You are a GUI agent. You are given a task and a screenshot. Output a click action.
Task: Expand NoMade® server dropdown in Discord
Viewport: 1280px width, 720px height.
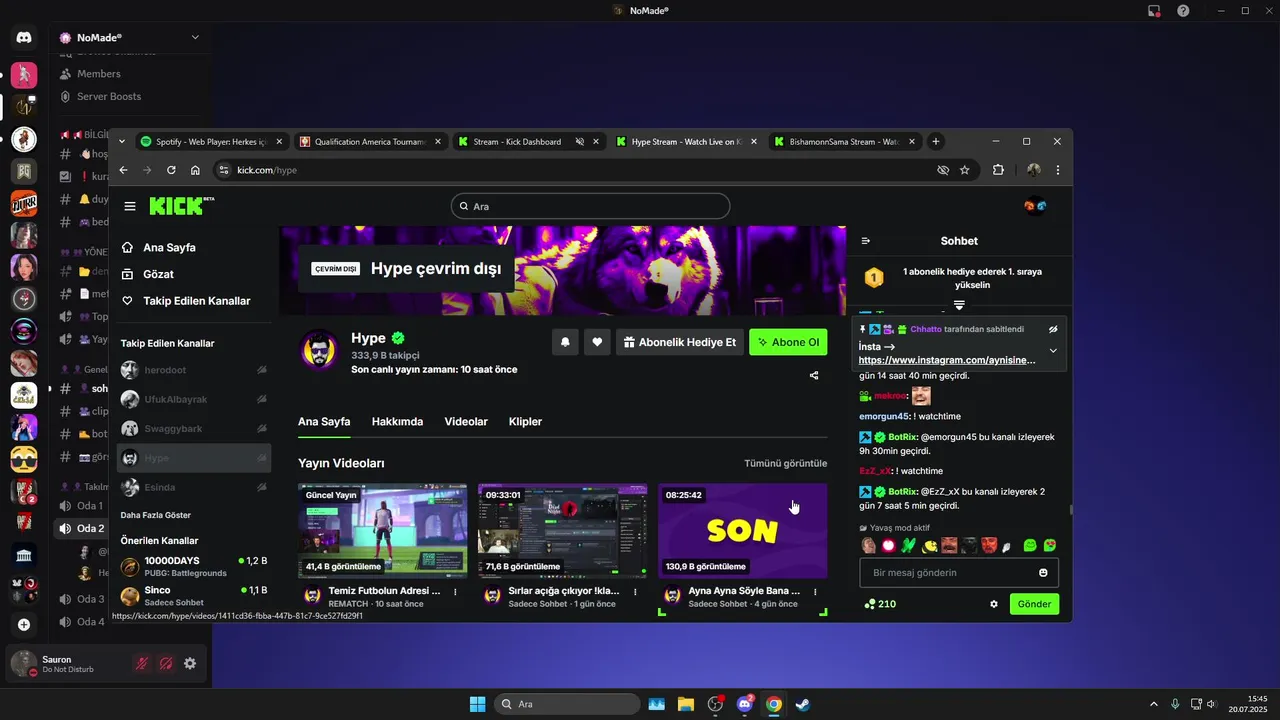coord(195,38)
